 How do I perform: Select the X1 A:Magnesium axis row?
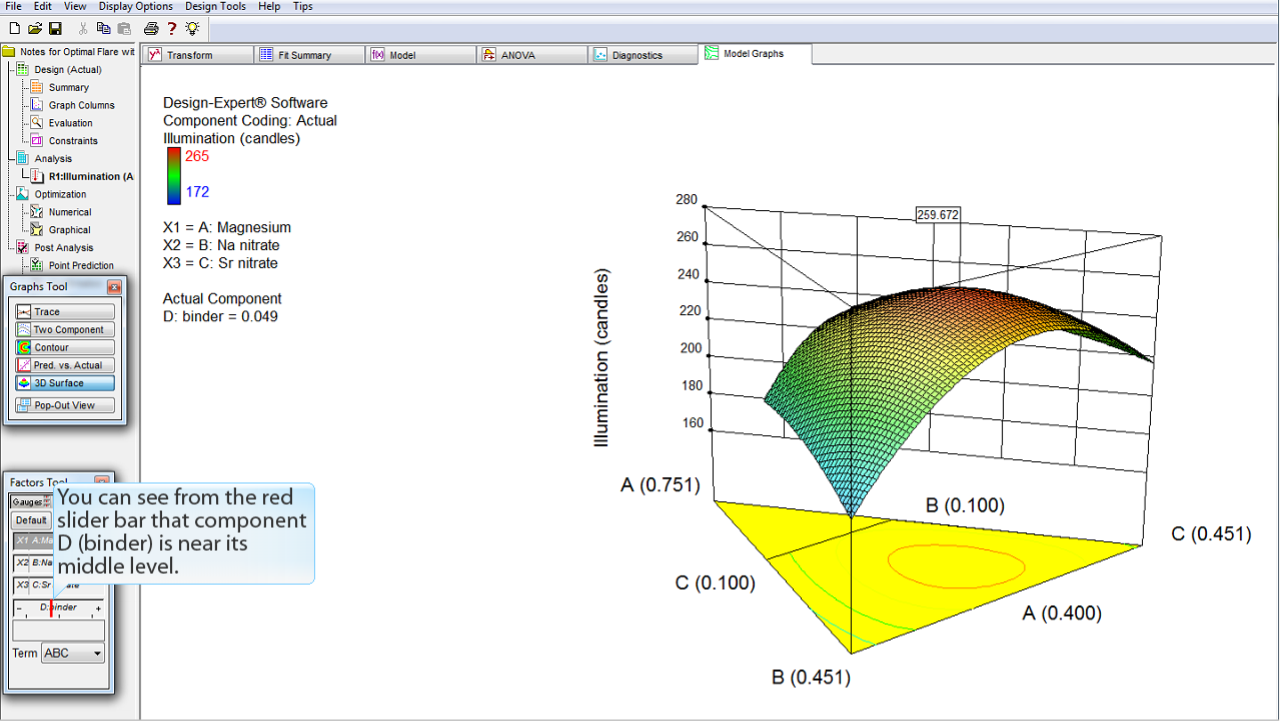pyautogui.click(x=33, y=540)
